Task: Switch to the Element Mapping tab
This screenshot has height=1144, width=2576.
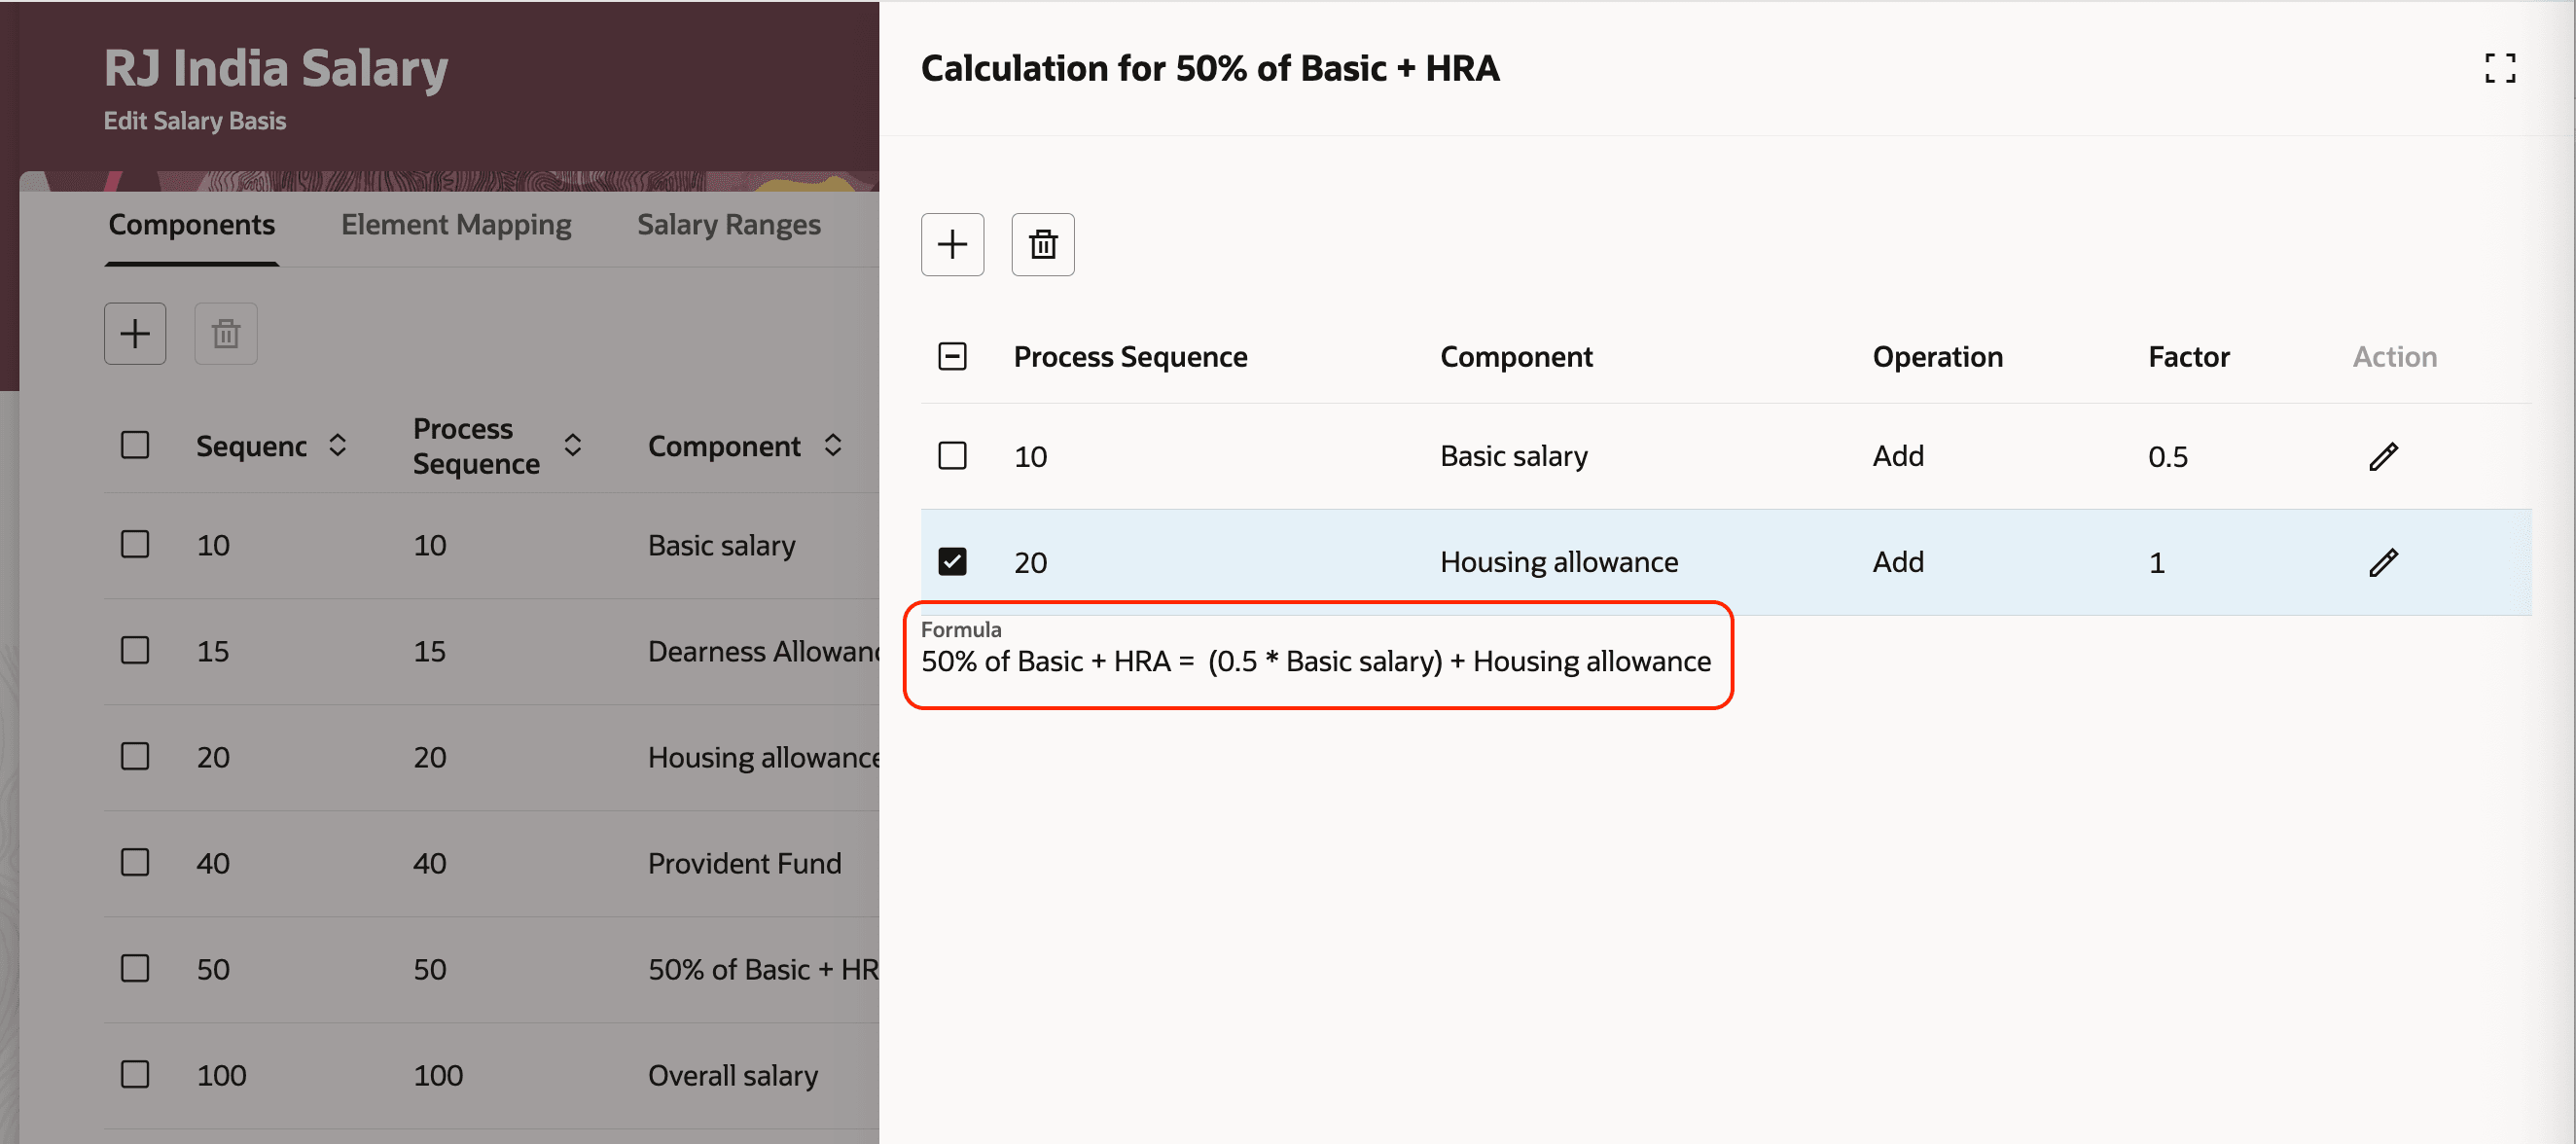Action: 456,224
